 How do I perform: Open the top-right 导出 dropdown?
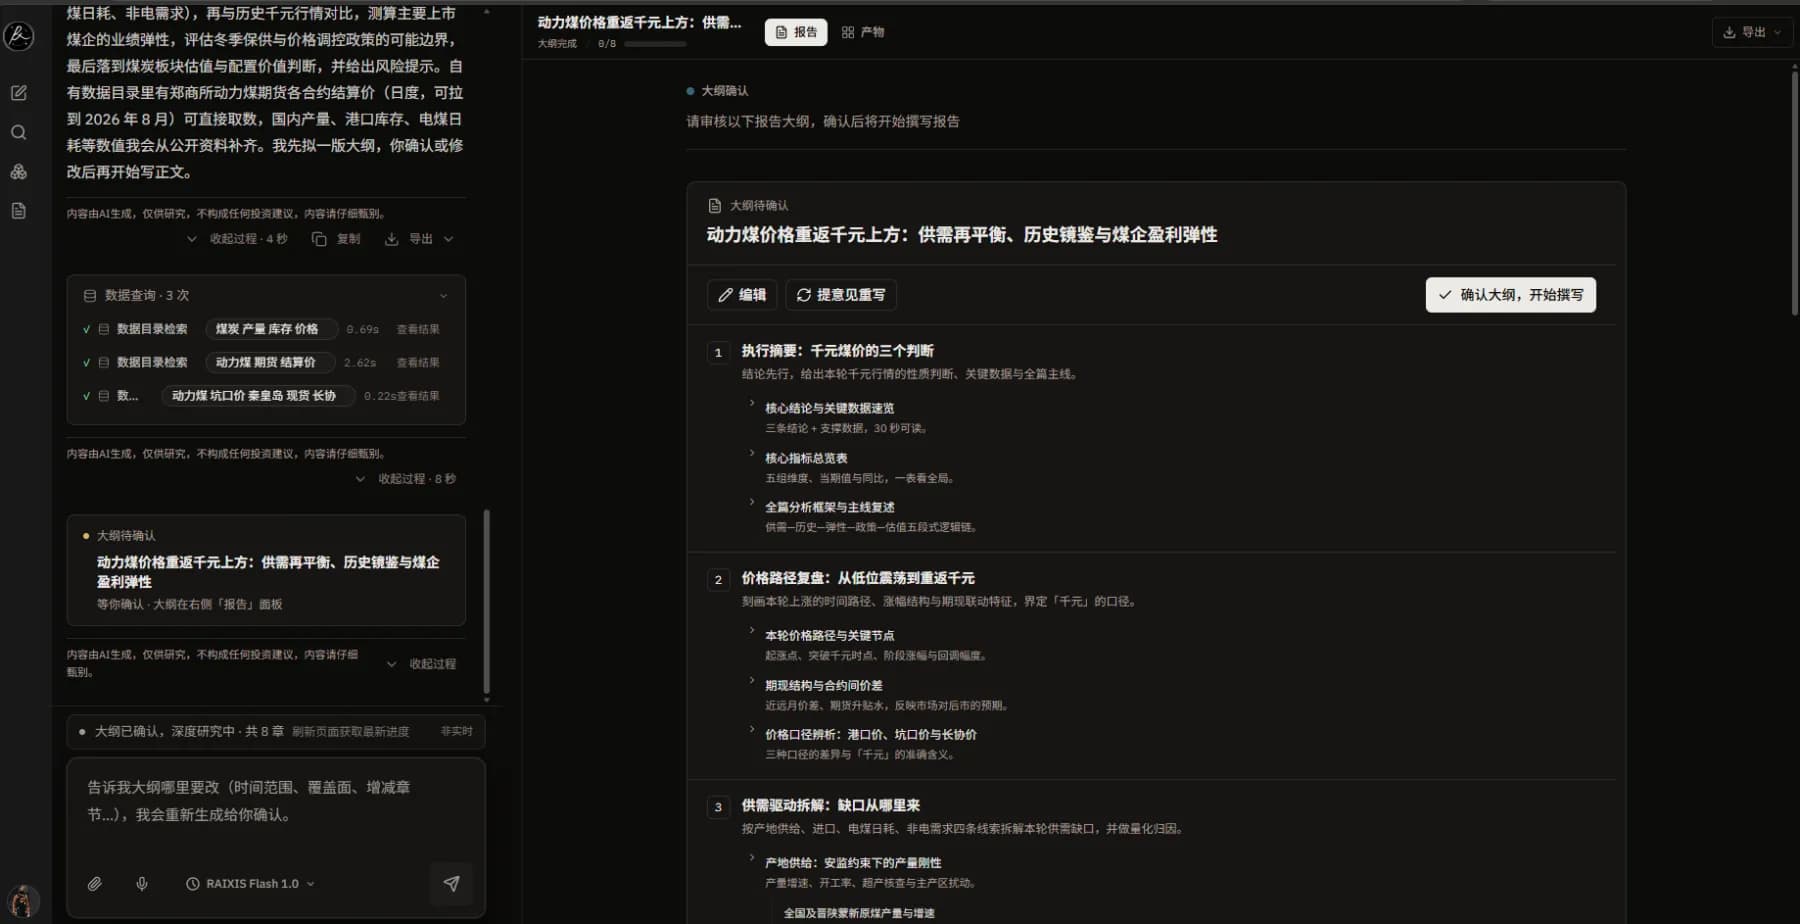point(1751,32)
